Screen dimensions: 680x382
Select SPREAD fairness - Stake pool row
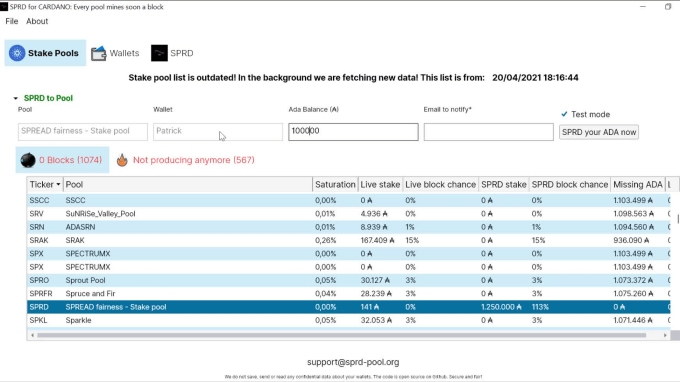[348, 307]
